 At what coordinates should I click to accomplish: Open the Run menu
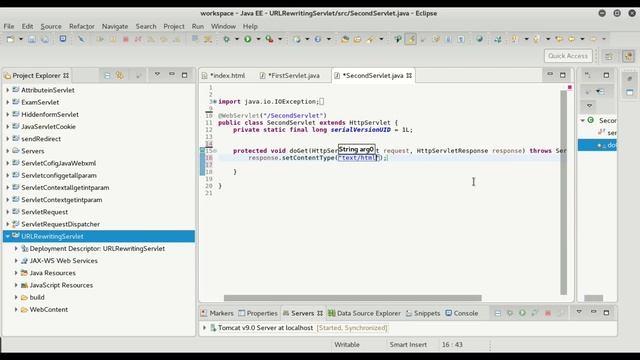pyautogui.click(x=198, y=26)
